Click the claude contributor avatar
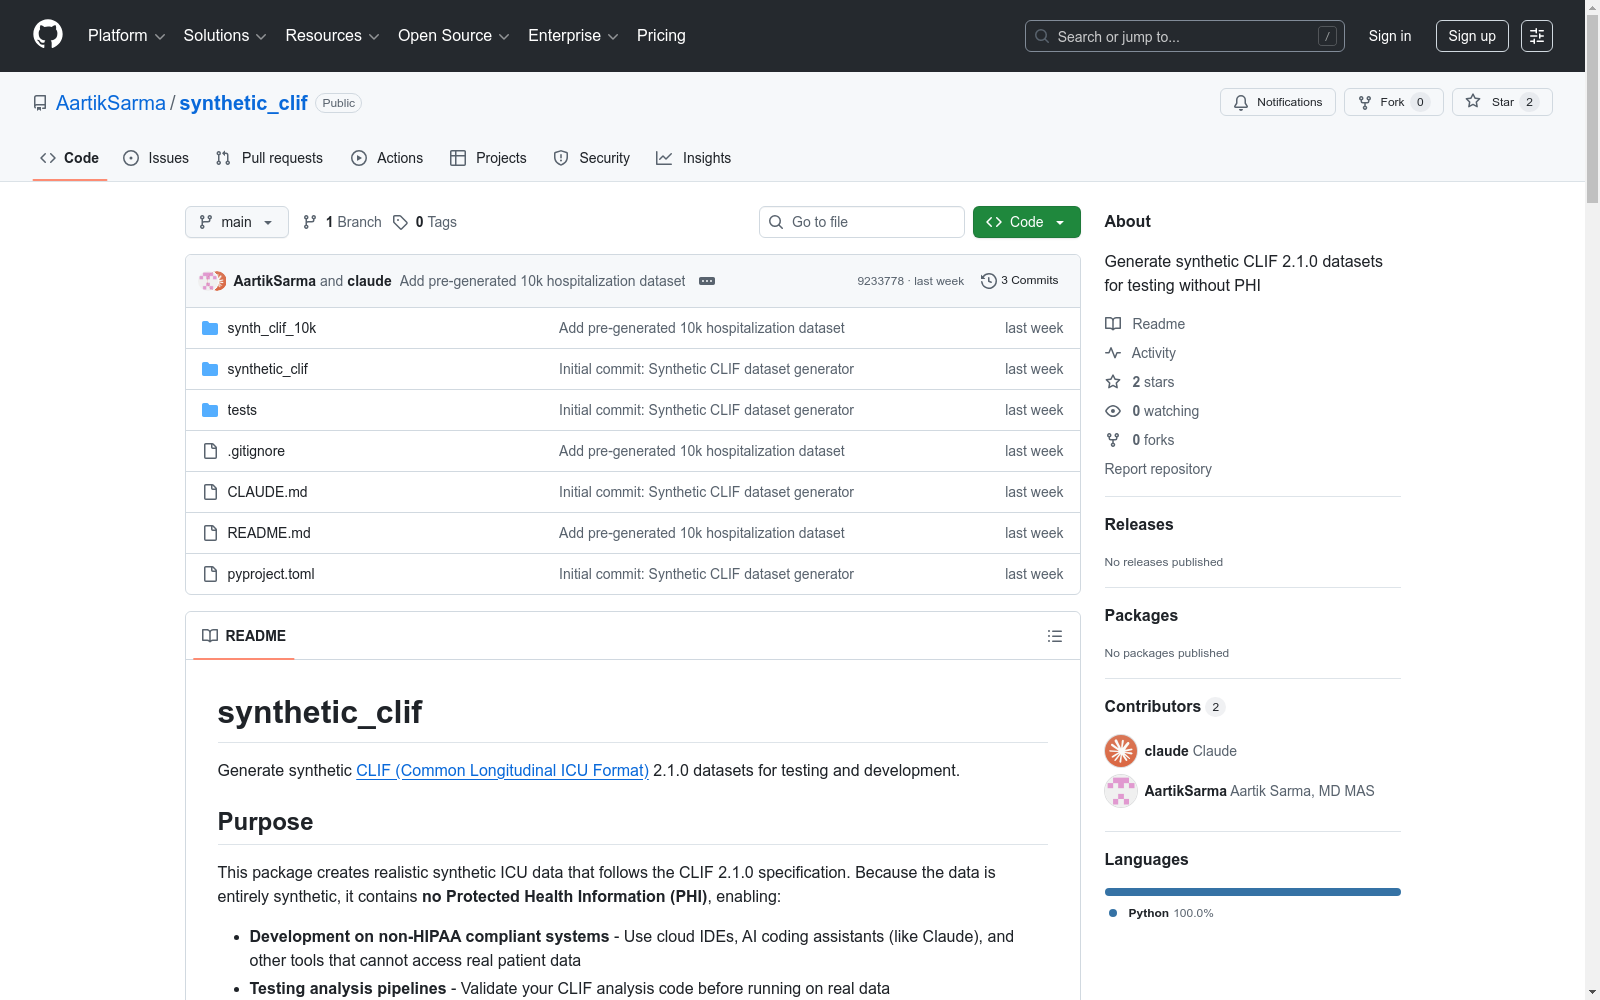The height and width of the screenshot is (1000, 1600). tap(1121, 751)
